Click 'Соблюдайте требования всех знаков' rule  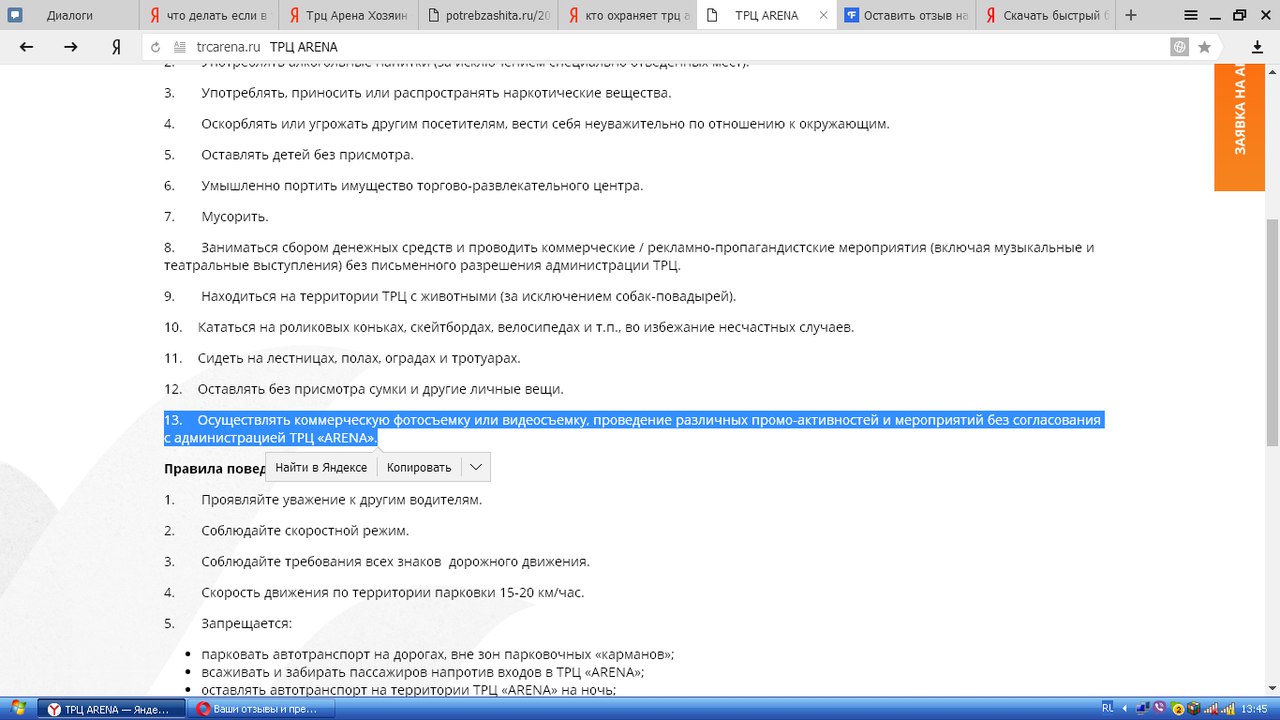click(x=395, y=561)
